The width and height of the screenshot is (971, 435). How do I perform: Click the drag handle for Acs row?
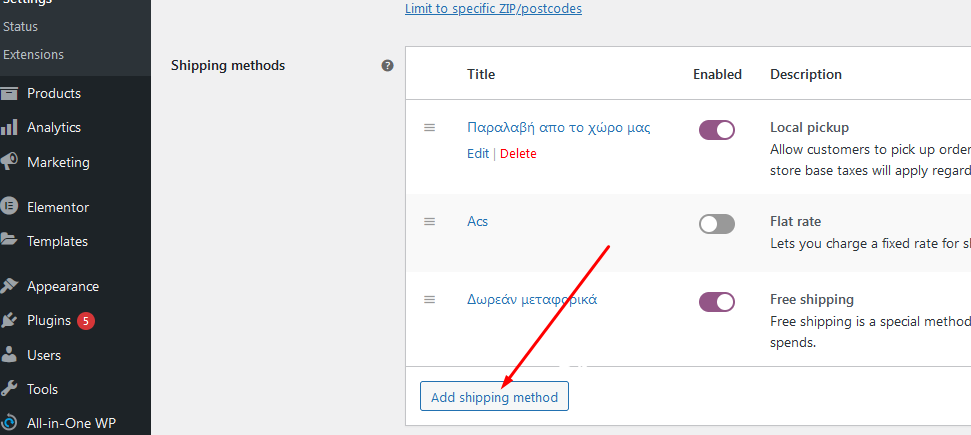429,221
